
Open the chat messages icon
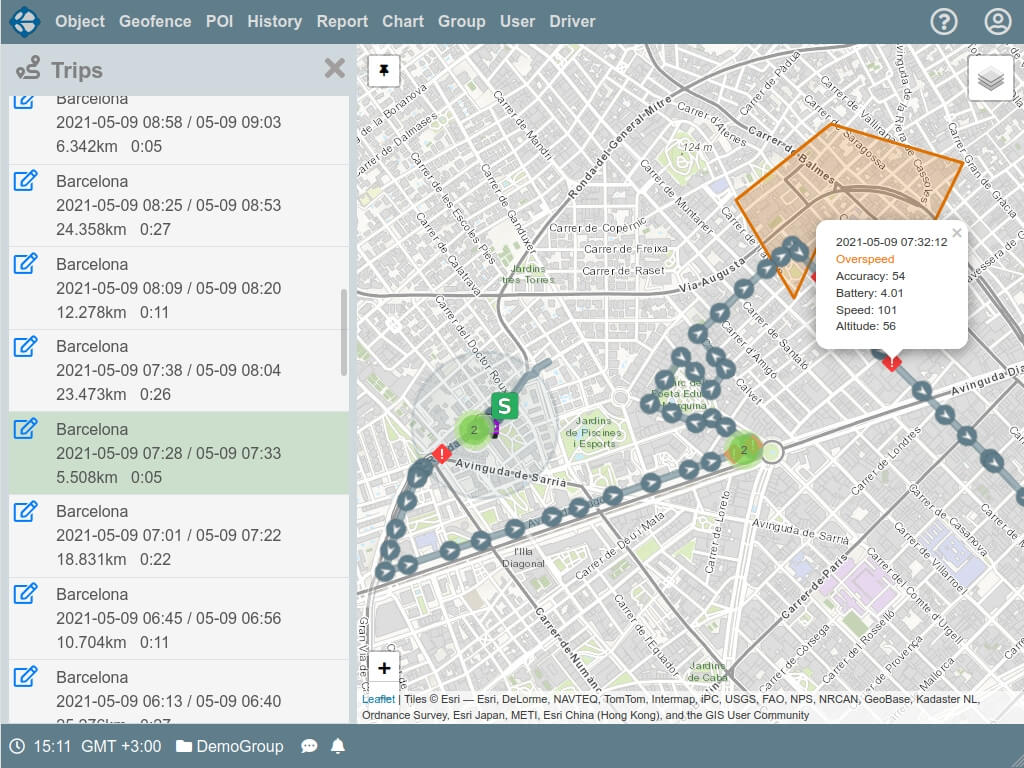(x=309, y=746)
